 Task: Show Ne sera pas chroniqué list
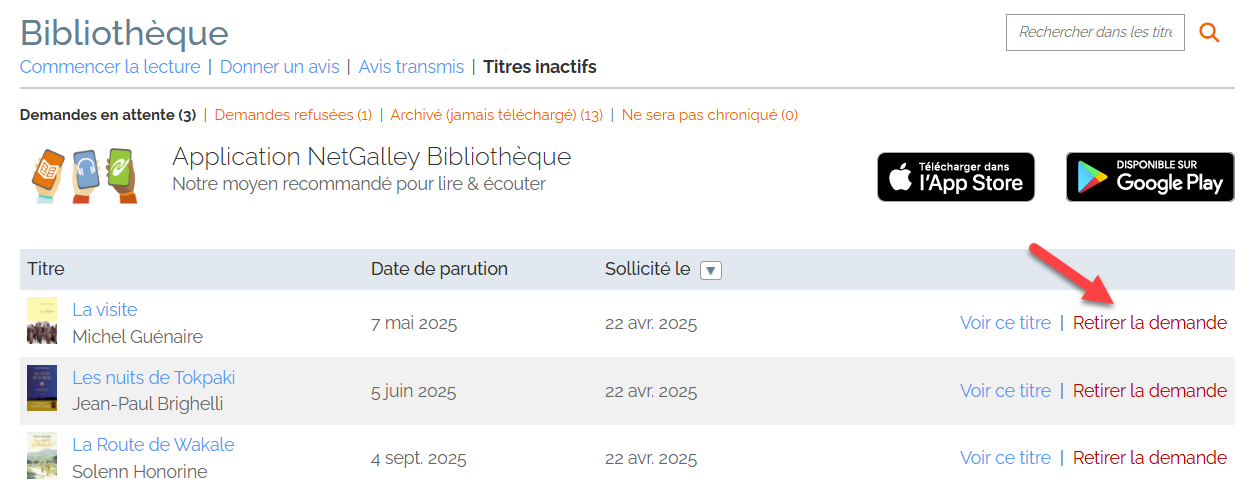coord(709,115)
